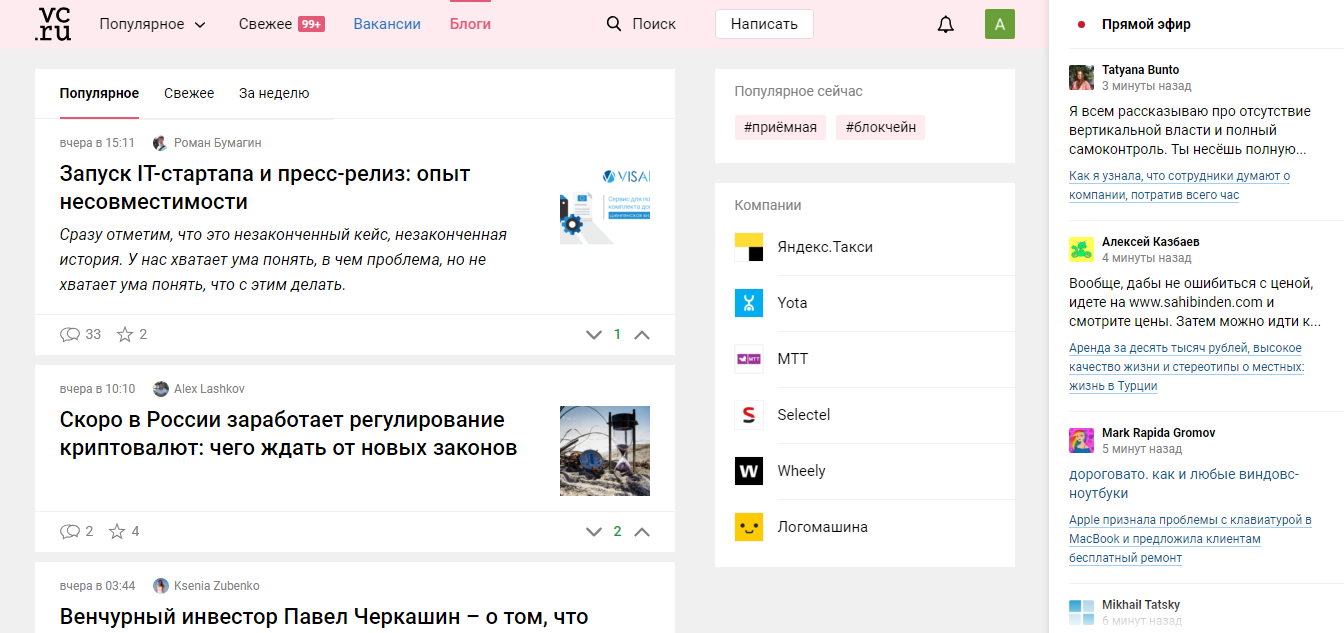
Task: Open the За неделю tab
Action: pos(272,93)
